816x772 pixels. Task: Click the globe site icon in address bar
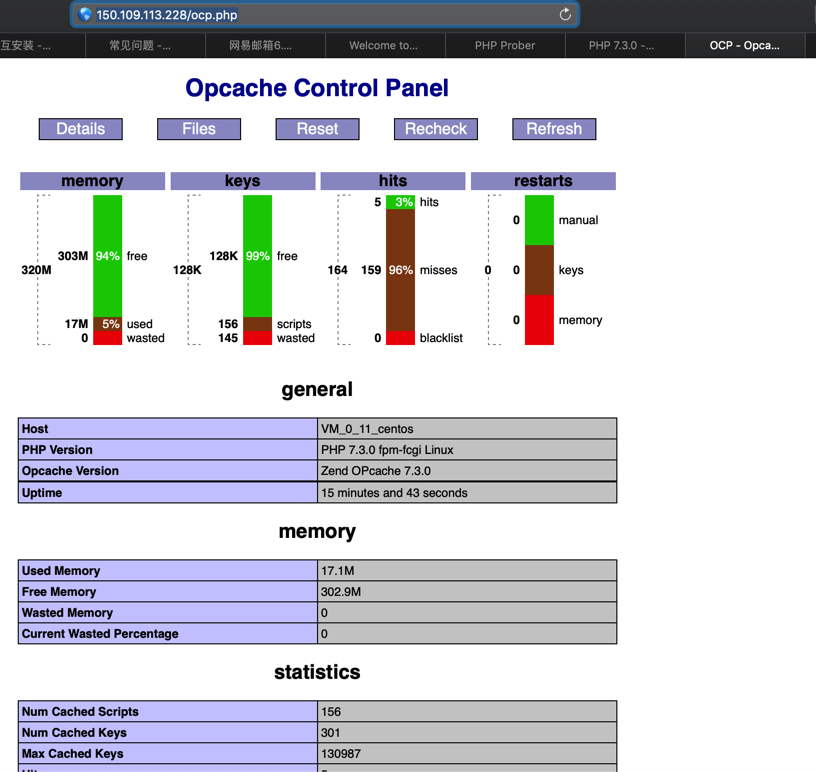[85, 15]
